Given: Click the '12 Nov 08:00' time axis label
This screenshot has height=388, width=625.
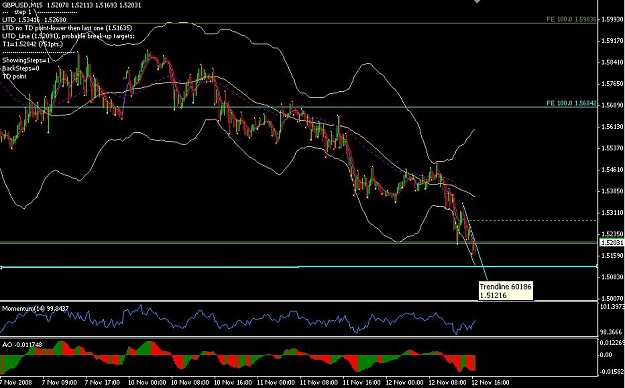Looking at the screenshot, I should (448, 382).
